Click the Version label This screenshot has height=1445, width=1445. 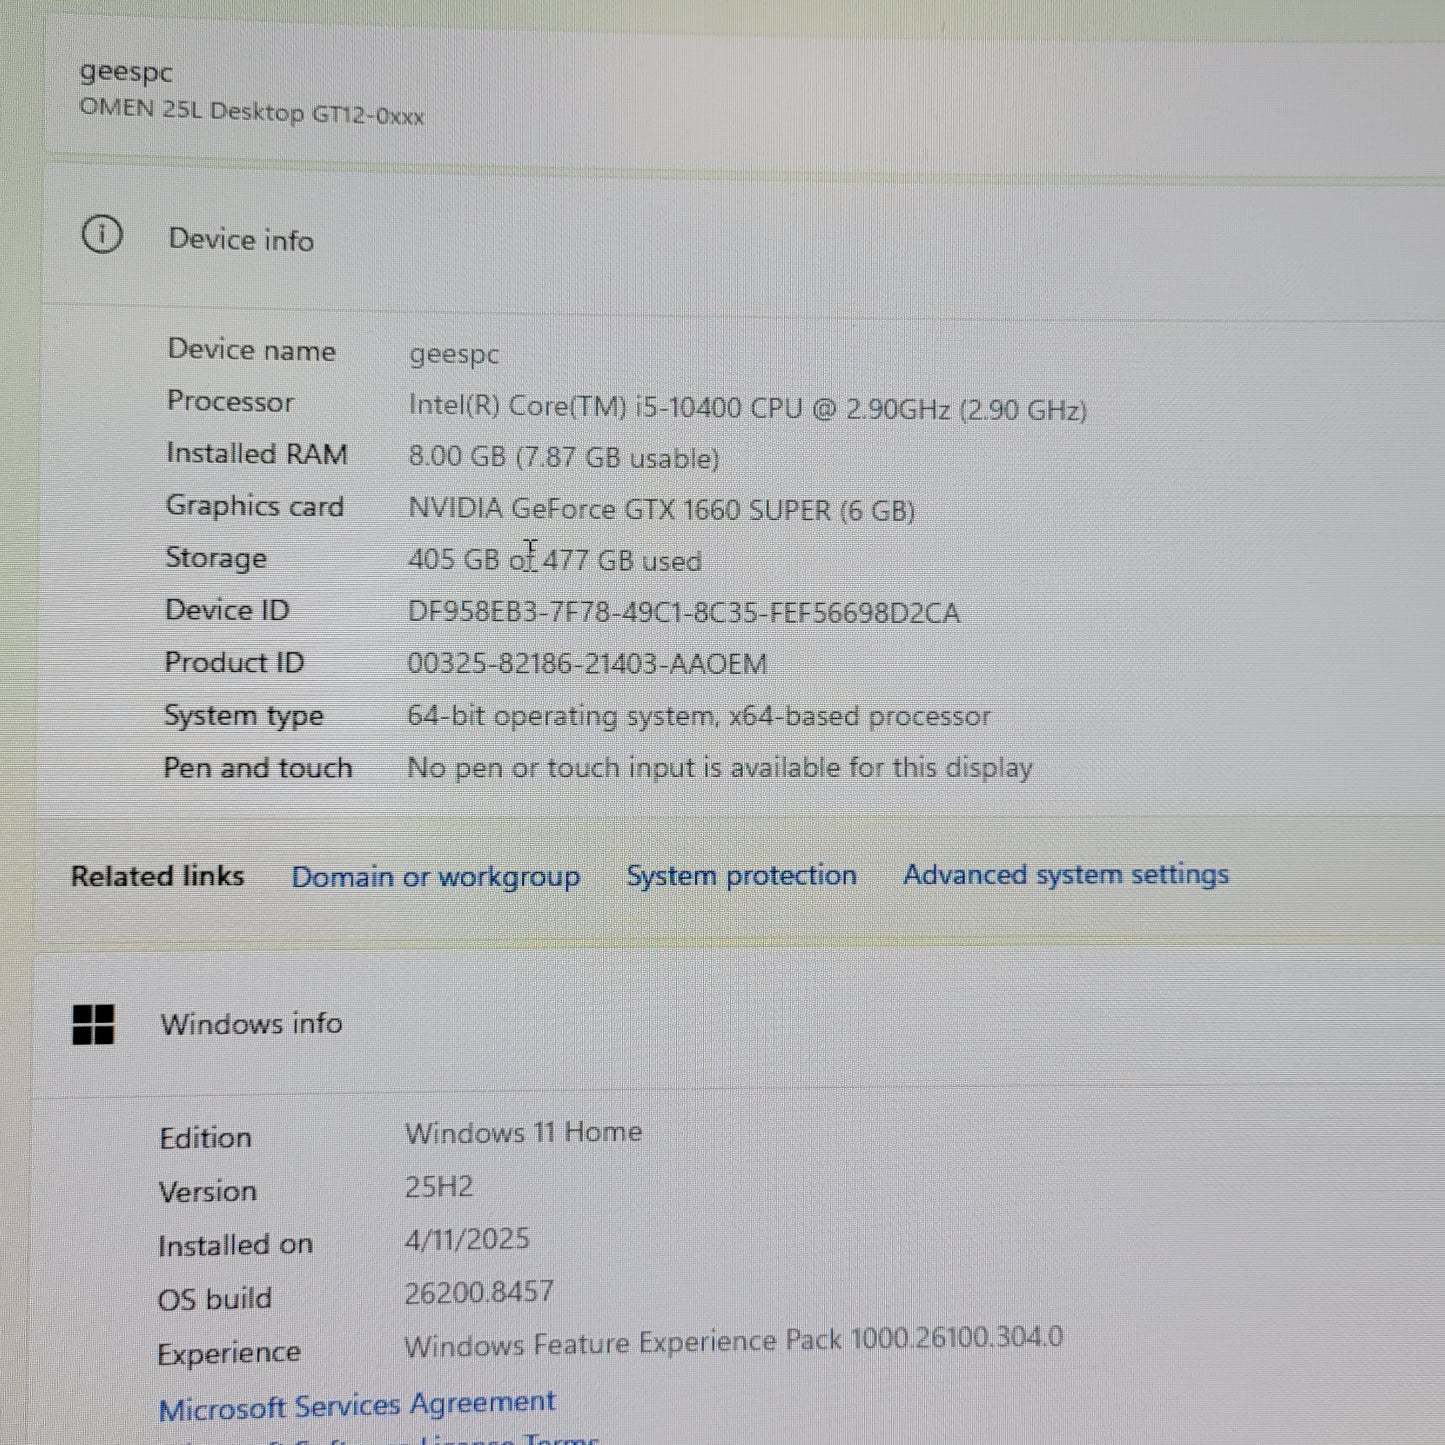(x=207, y=1192)
